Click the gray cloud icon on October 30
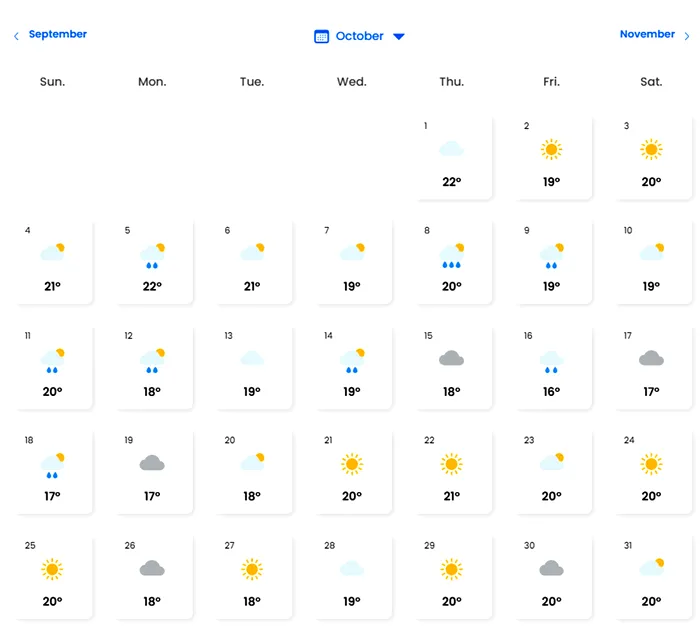The height and width of the screenshot is (631, 700). pos(551,568)
